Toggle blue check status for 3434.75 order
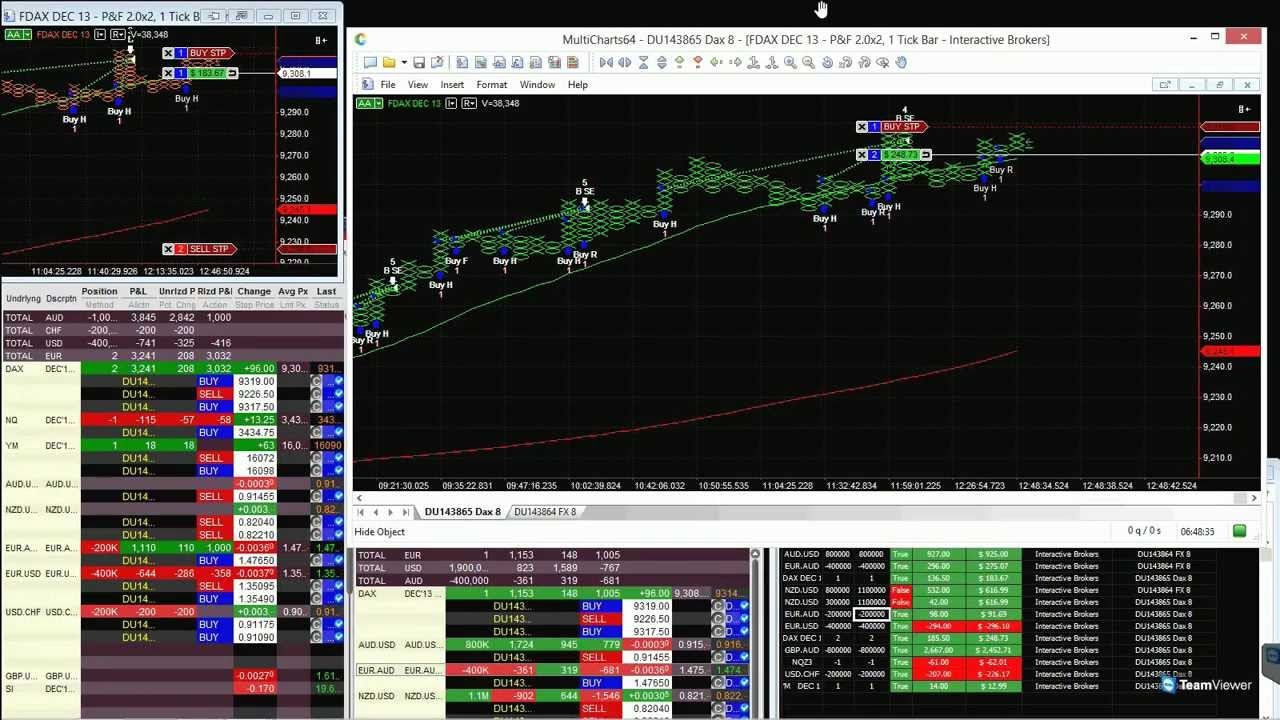 [x=338, y=433]
